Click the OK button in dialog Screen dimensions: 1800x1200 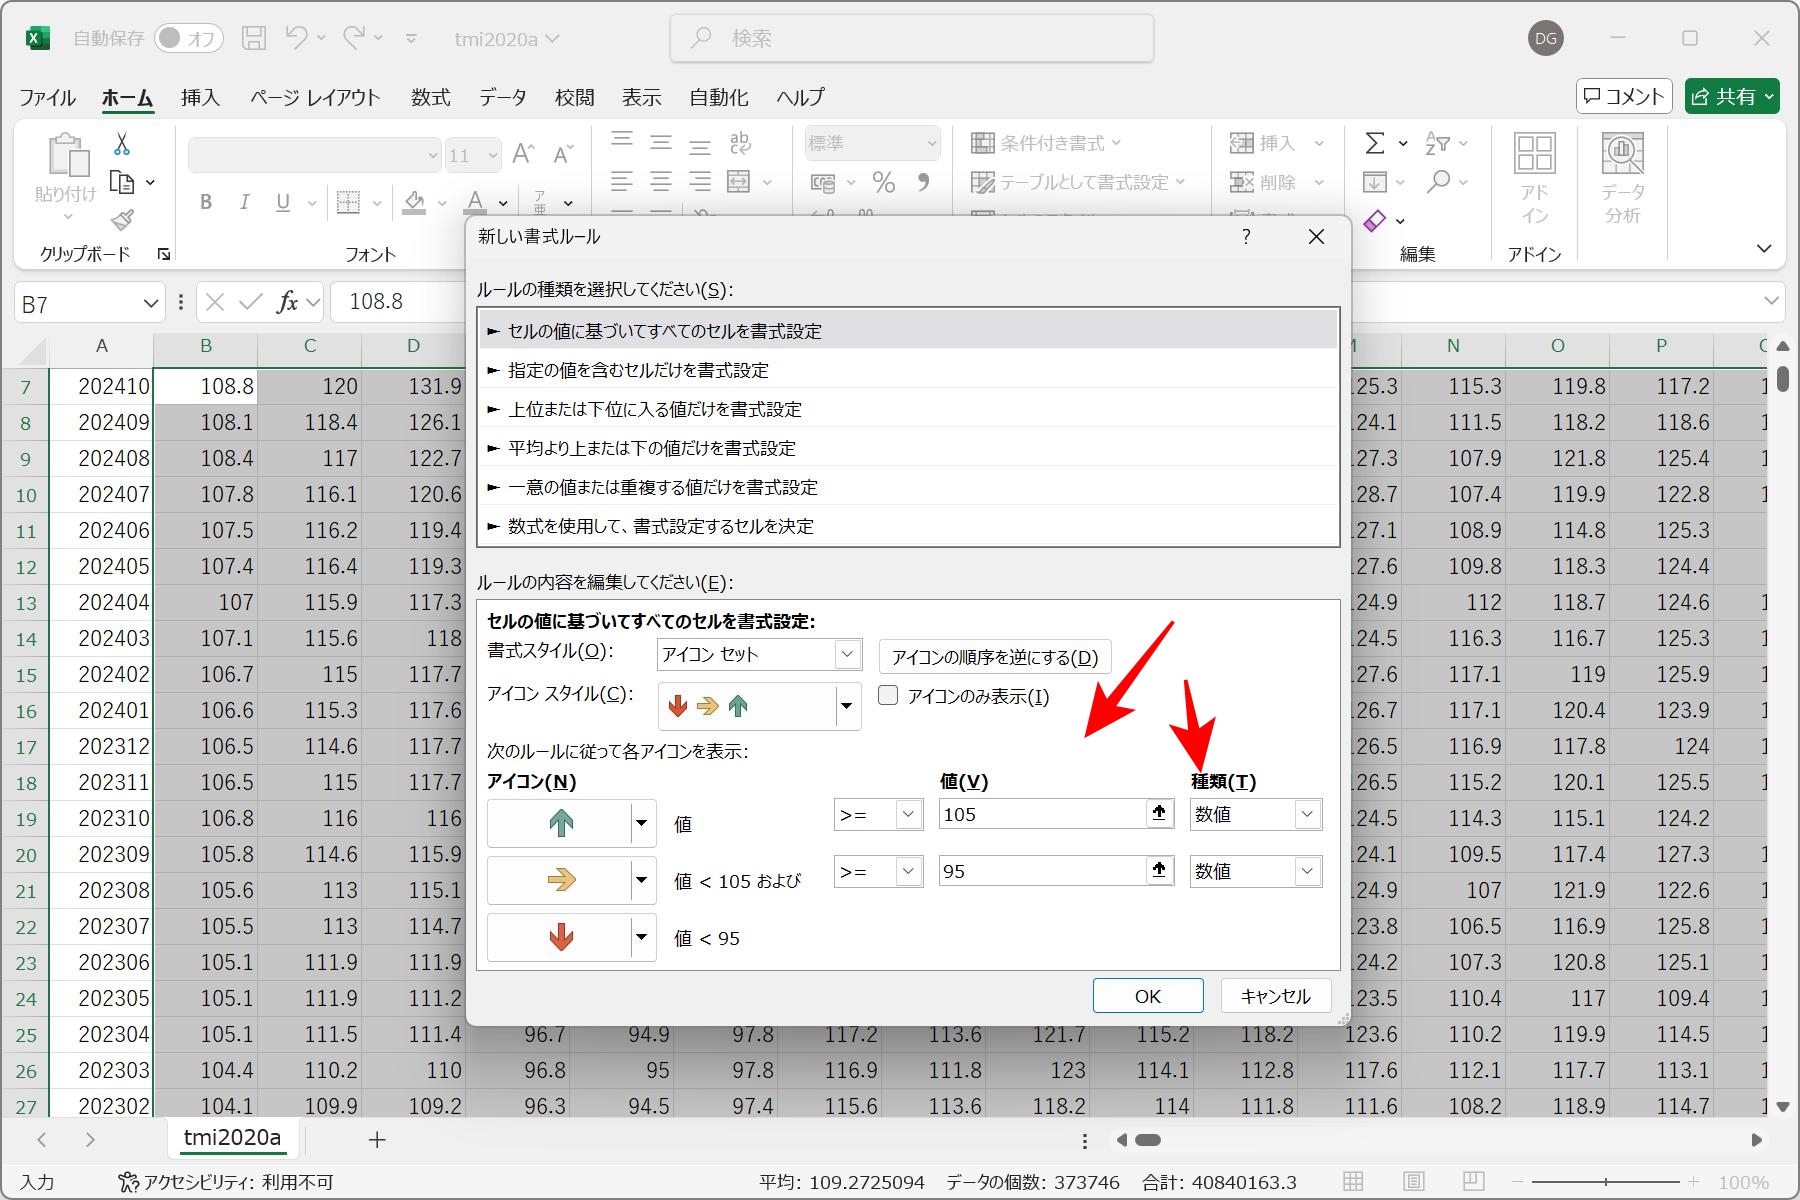click(x=1148, y=996)
